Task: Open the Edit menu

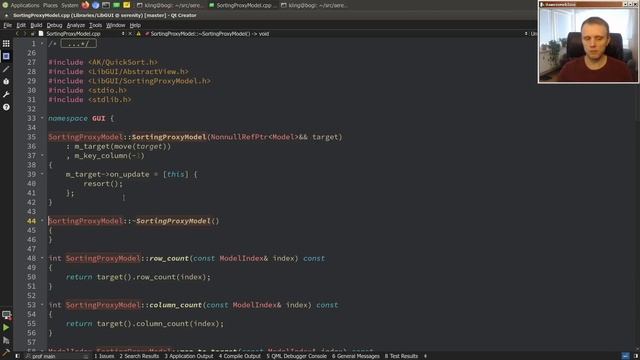Action: (x=21, y=25)
